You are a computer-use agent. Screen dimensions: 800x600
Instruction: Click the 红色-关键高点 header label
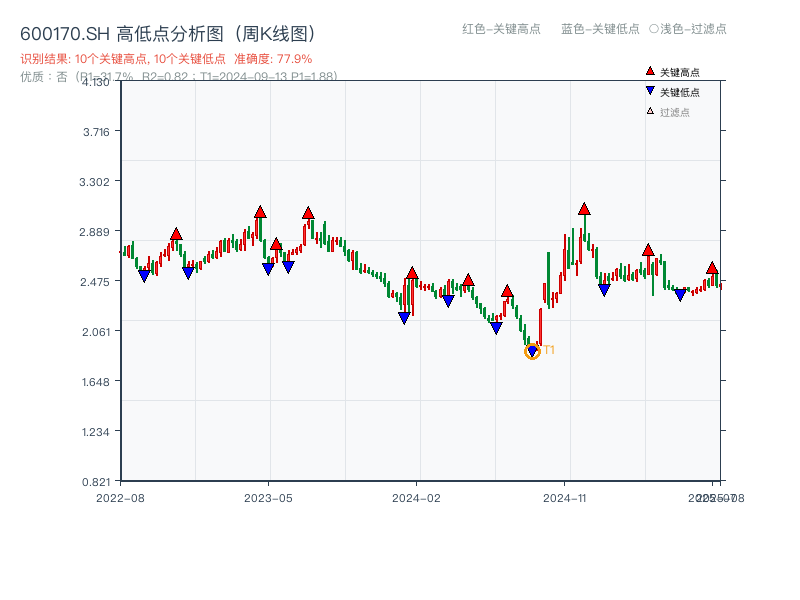click(x=501, y=29)
